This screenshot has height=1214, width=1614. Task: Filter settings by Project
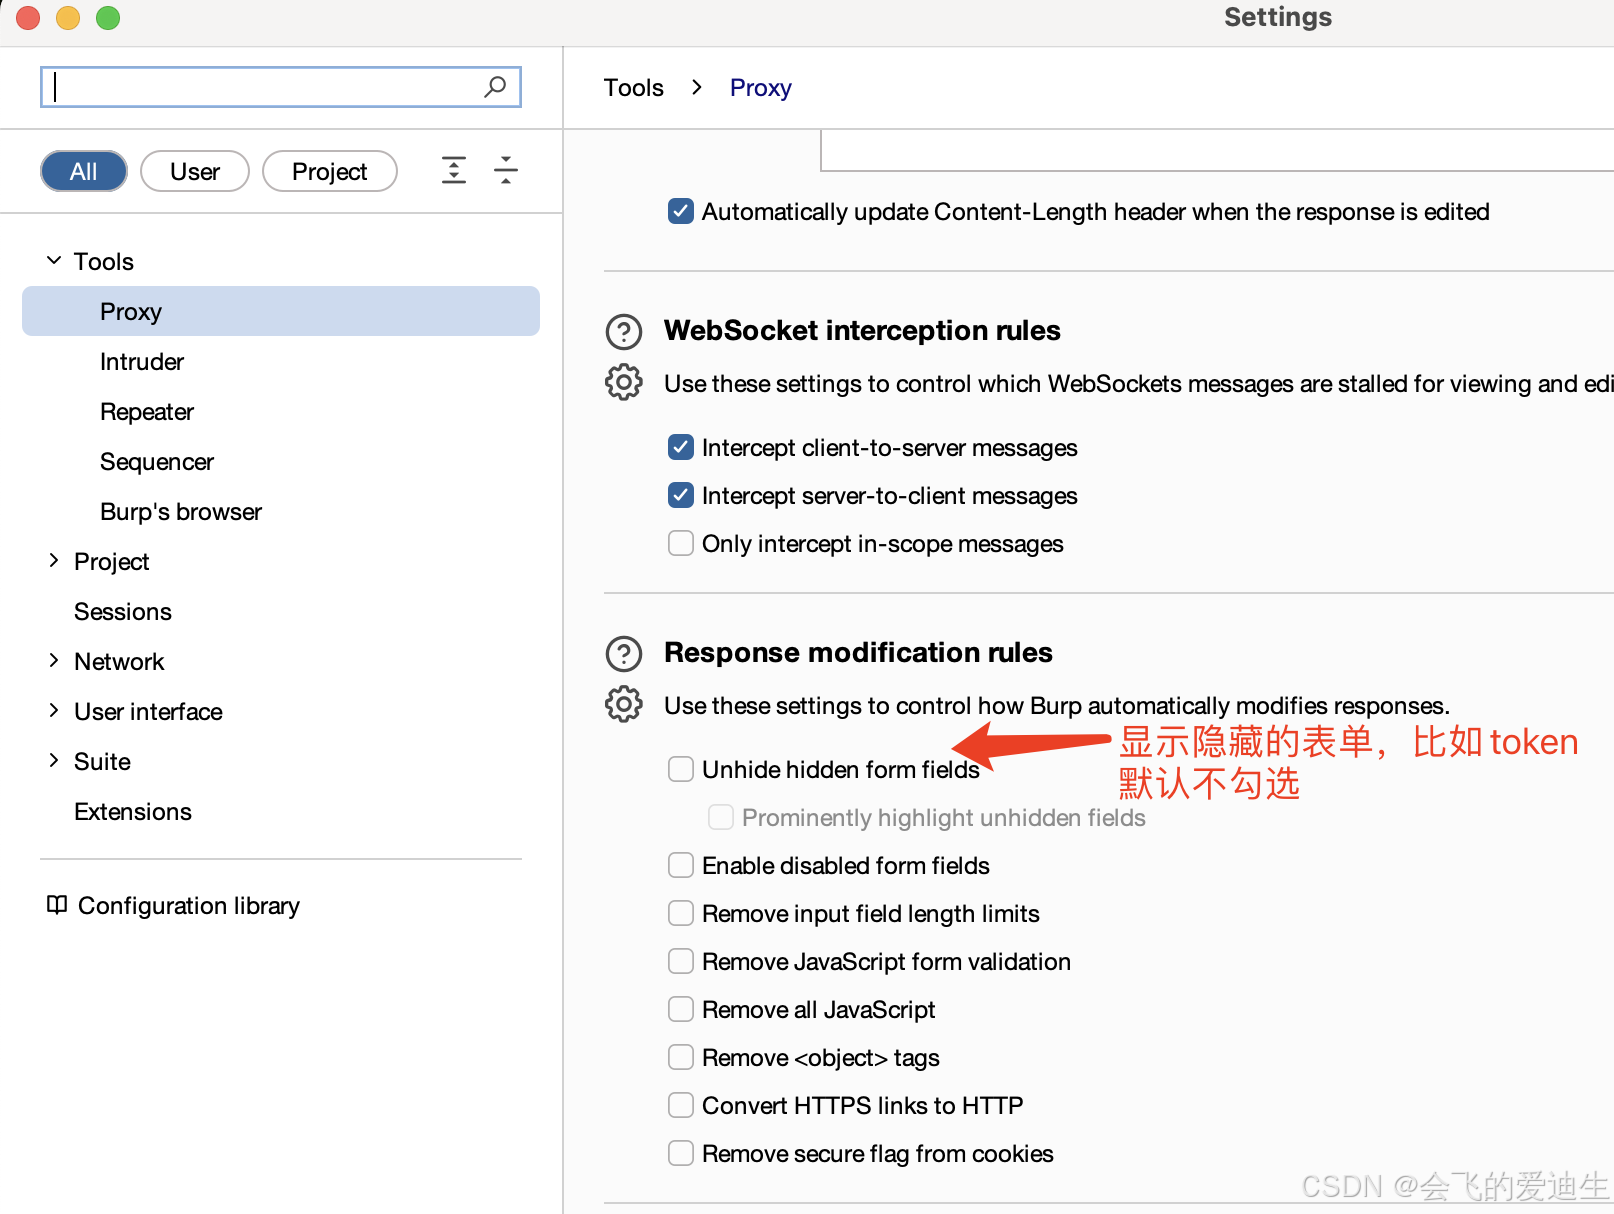click(x=330, y=171)
